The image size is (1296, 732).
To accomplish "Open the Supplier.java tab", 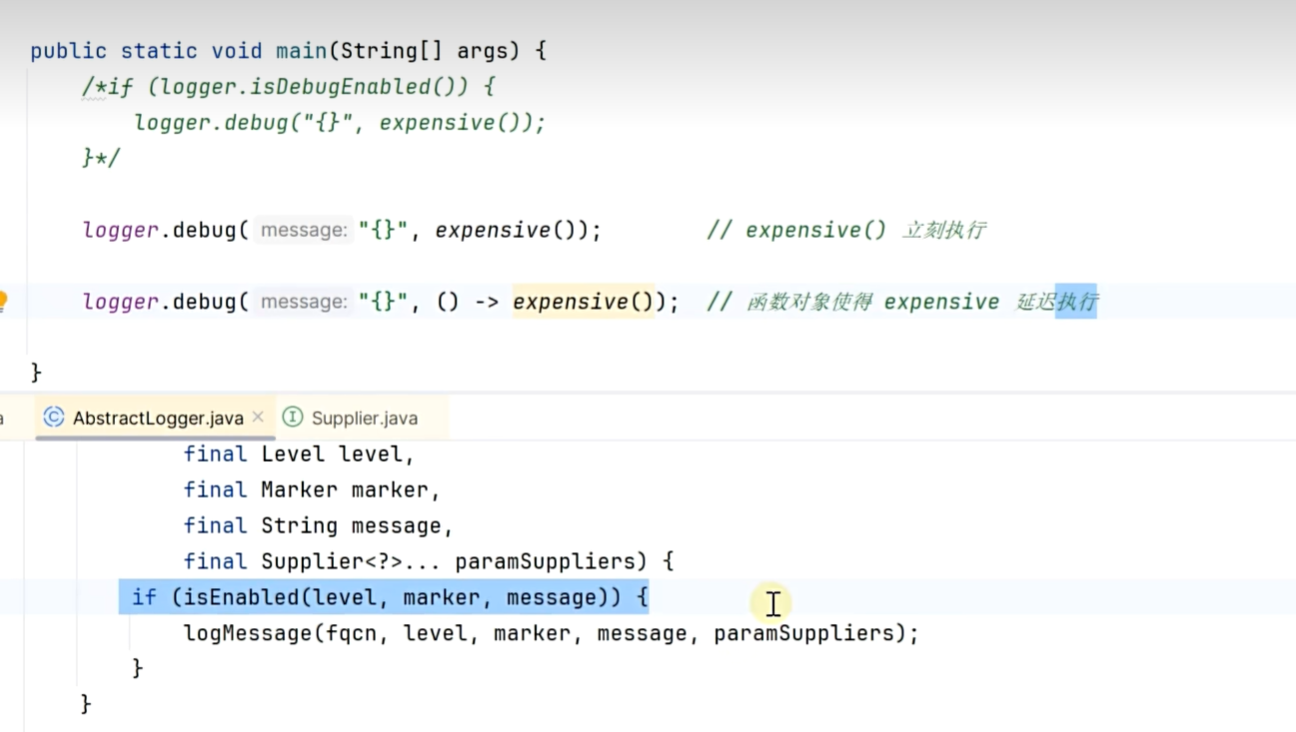I will pos(364,418).
